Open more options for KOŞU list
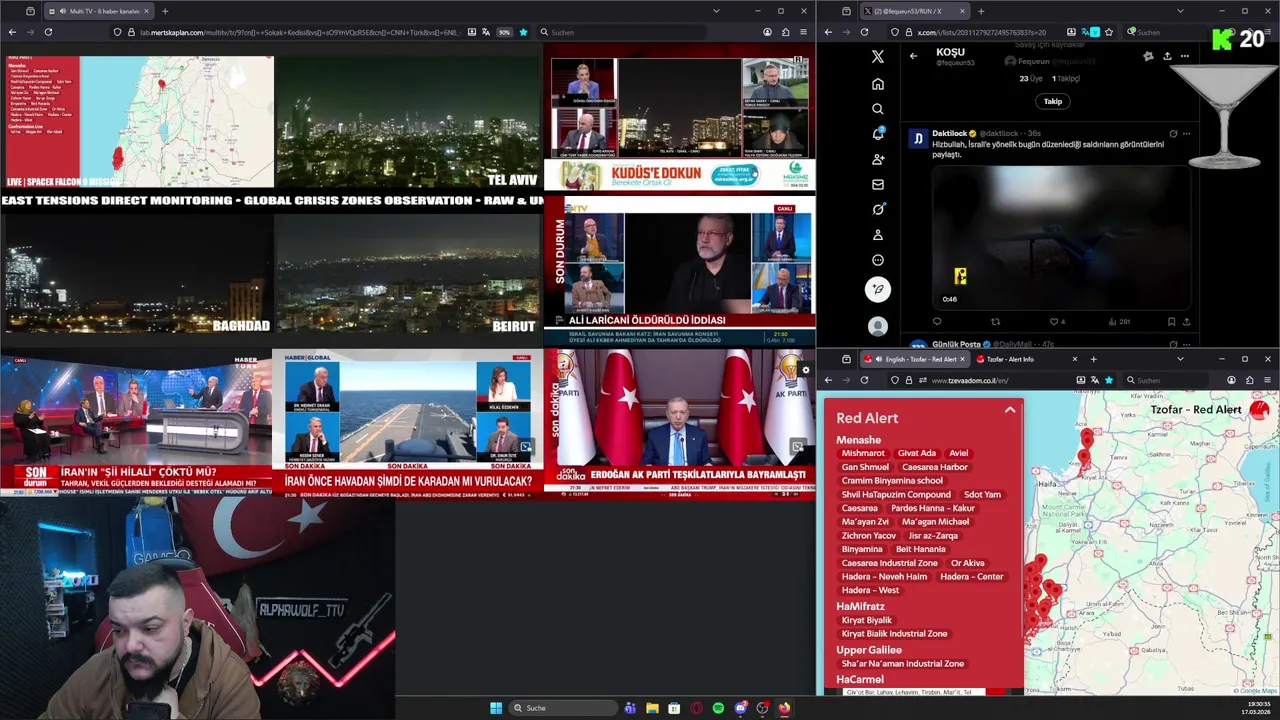Viewport: 1280px width, 720px height. click(x=1185, y=56)
